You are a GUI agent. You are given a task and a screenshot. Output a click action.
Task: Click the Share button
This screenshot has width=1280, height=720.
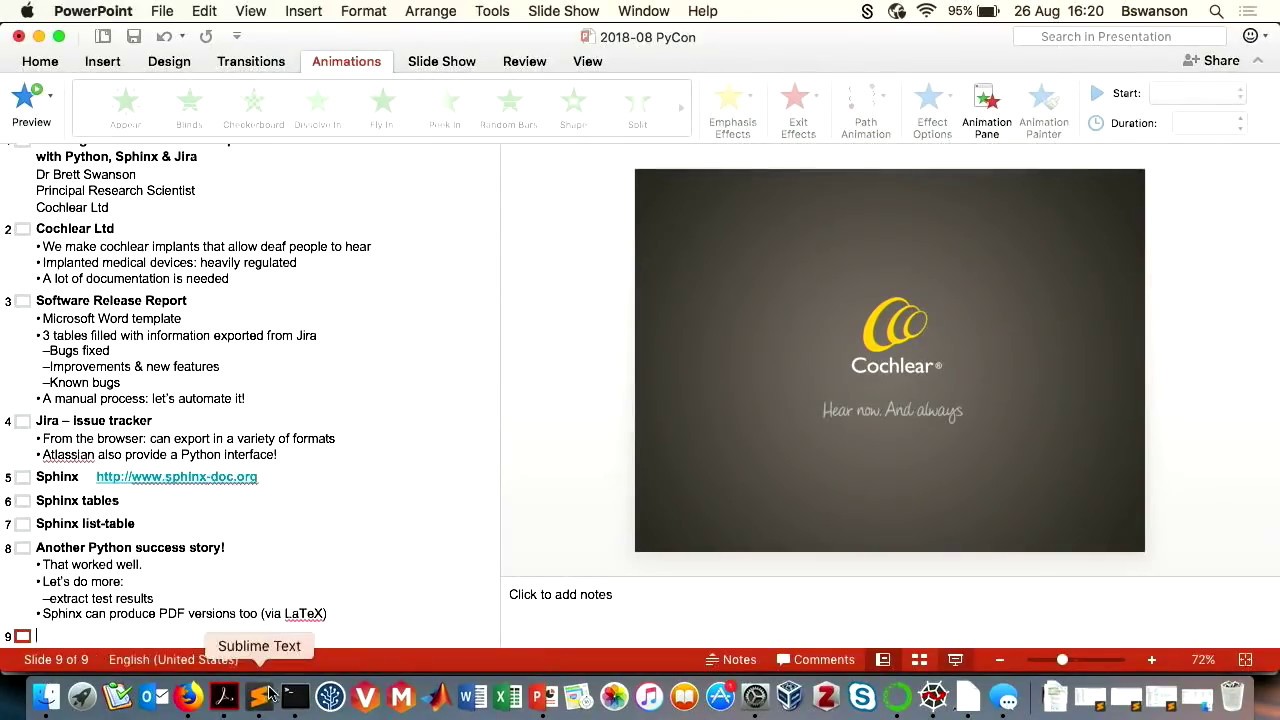(x=1211, y=61)
